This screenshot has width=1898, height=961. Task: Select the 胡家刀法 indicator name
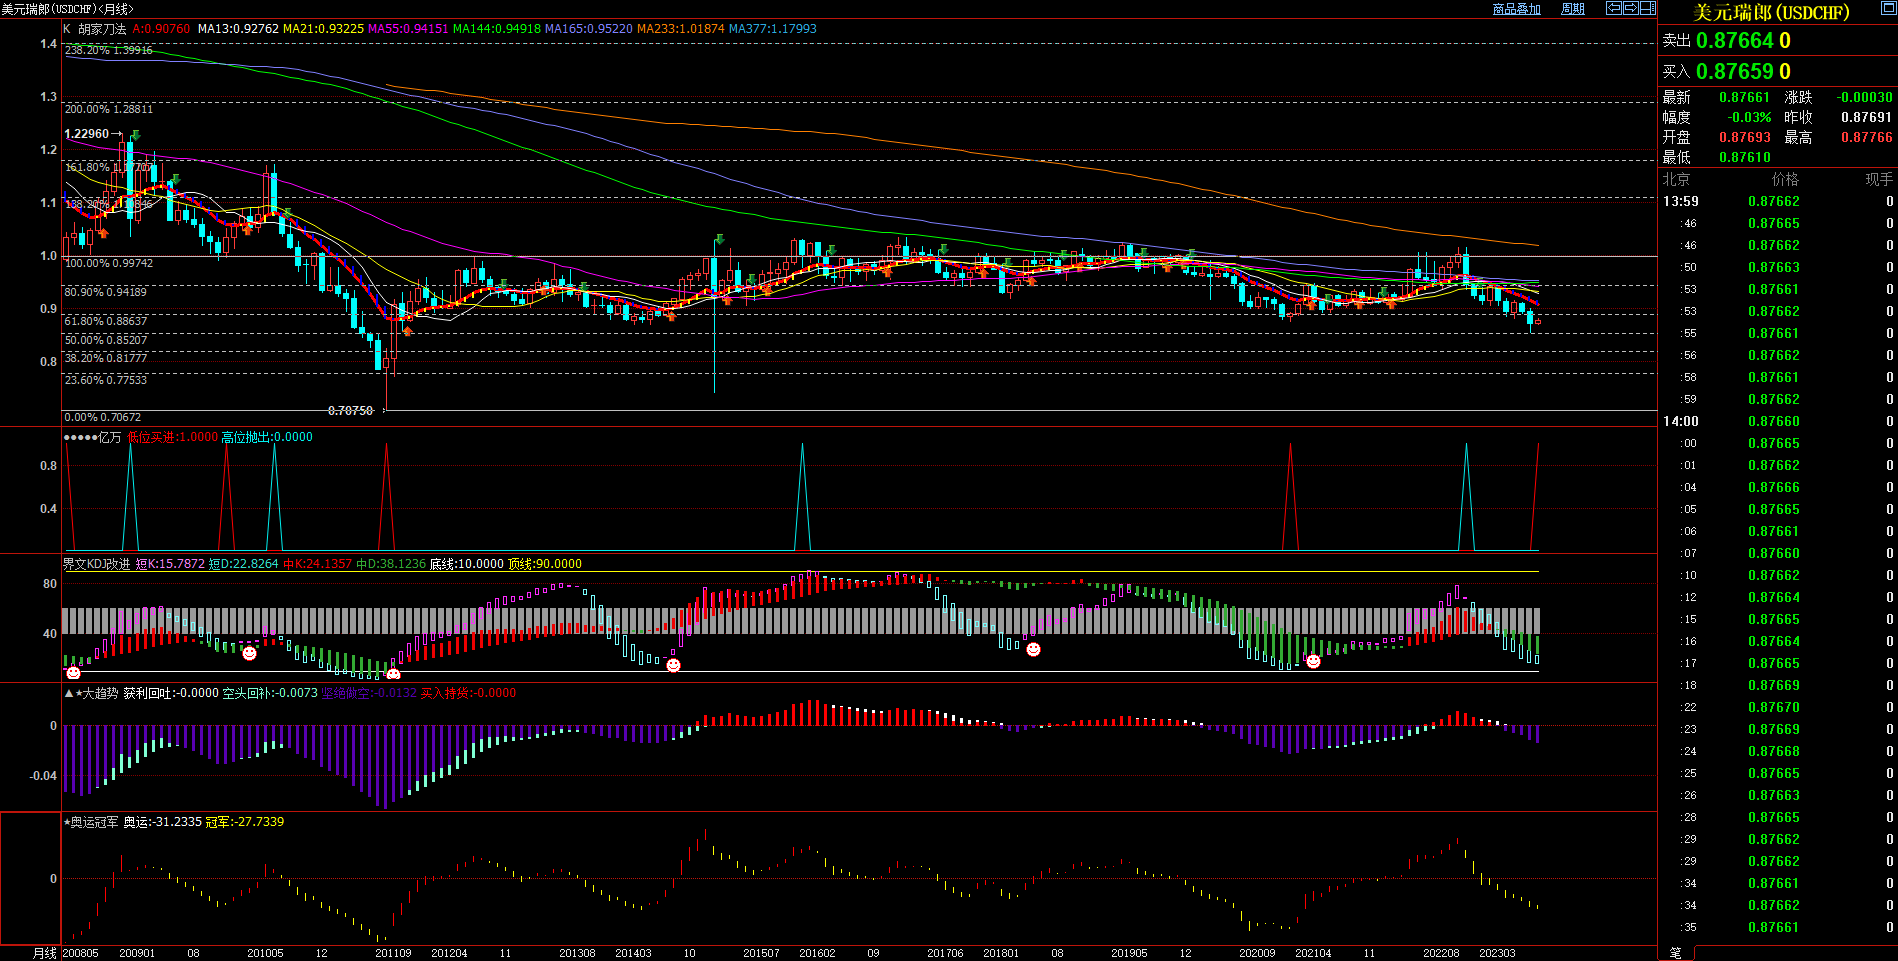[x=102, y=29]
